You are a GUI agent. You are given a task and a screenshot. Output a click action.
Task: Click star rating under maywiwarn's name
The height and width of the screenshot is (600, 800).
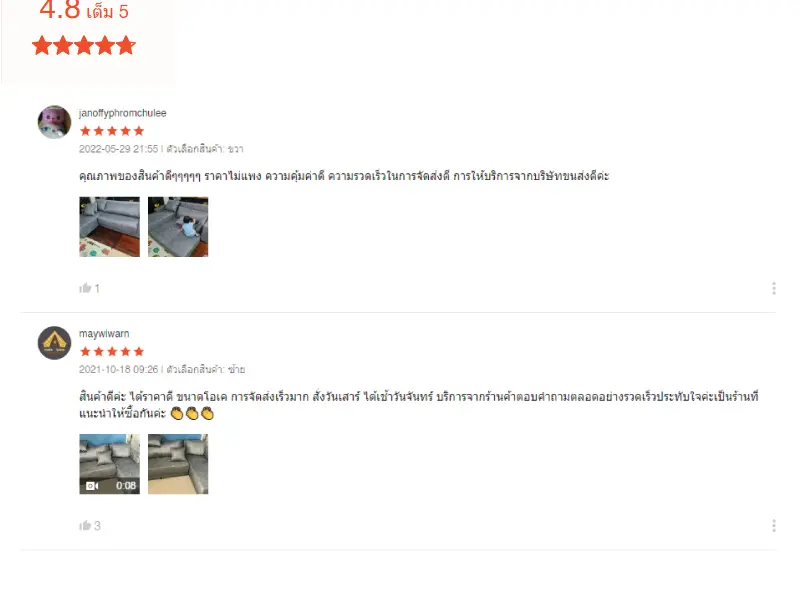tap(112, 352)
